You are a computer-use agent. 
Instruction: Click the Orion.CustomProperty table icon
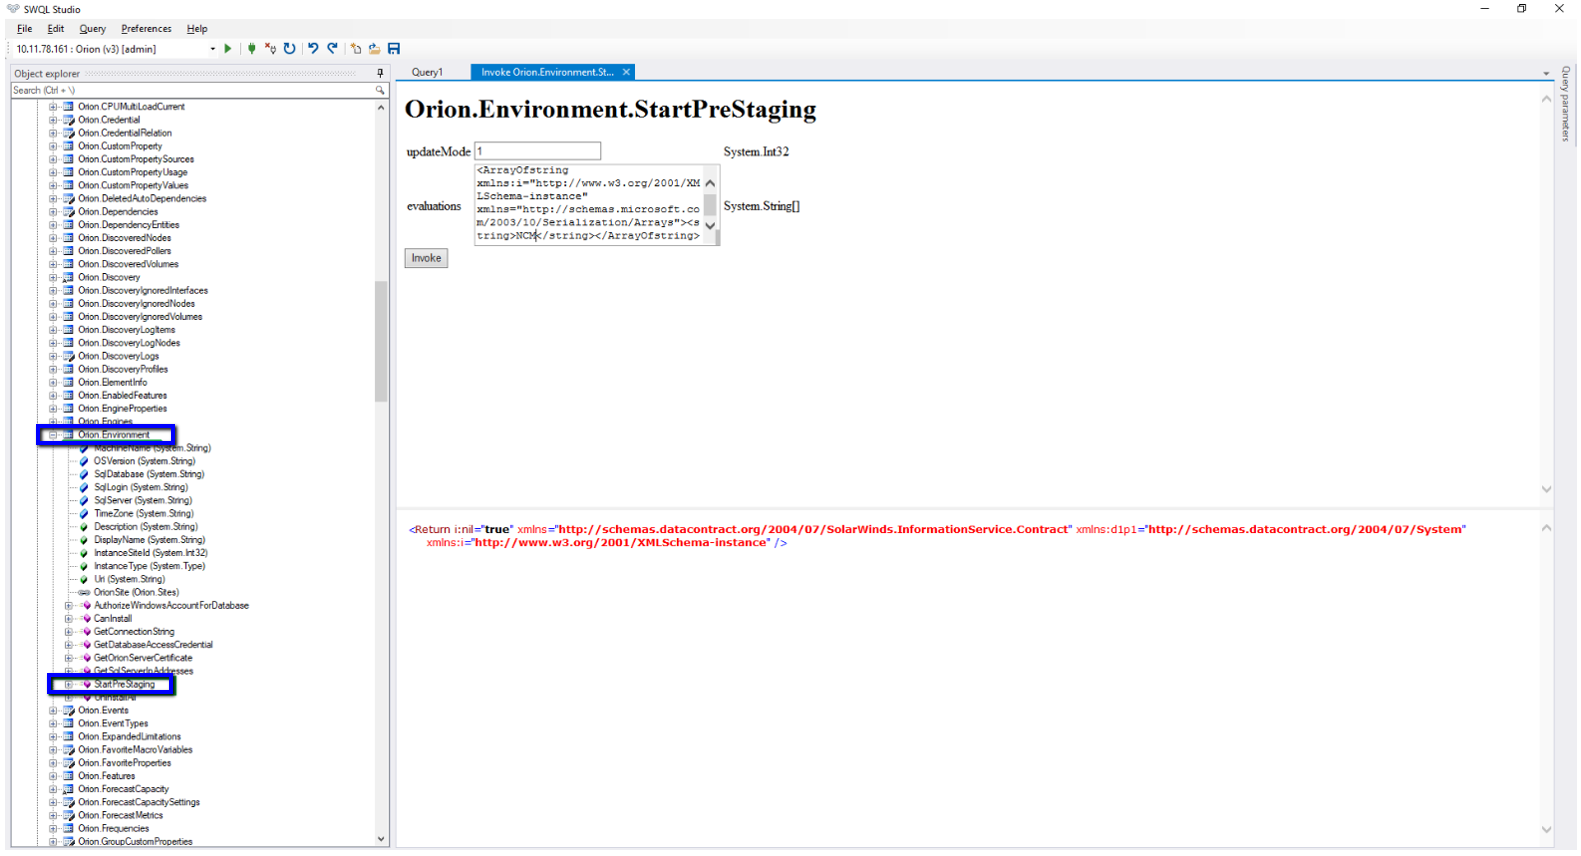[x=69, y=146]
